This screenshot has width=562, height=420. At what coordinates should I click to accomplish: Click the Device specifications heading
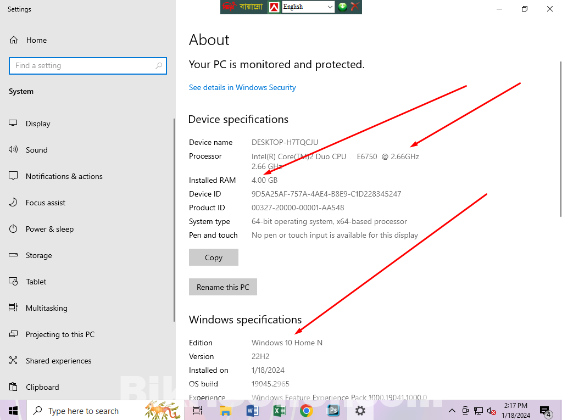point(238,119)
